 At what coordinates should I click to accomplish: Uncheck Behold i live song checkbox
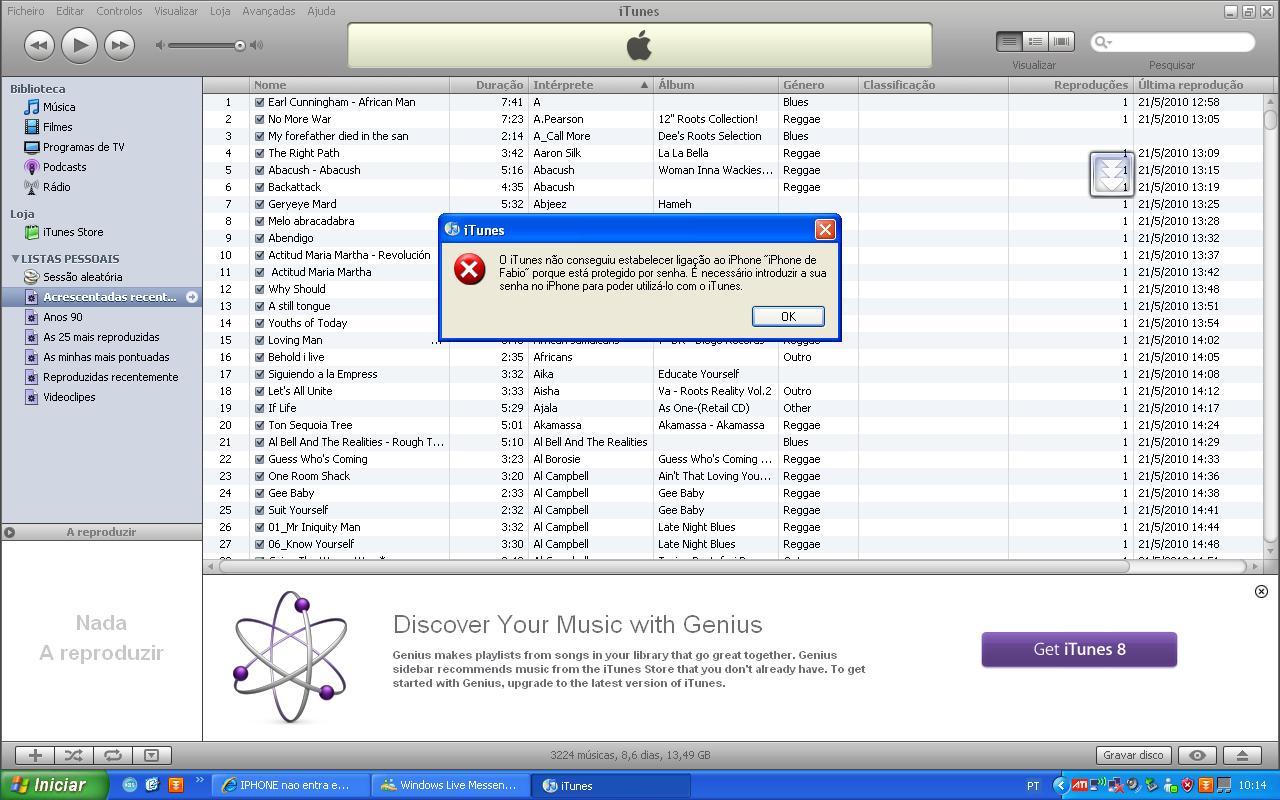[260, 357]
